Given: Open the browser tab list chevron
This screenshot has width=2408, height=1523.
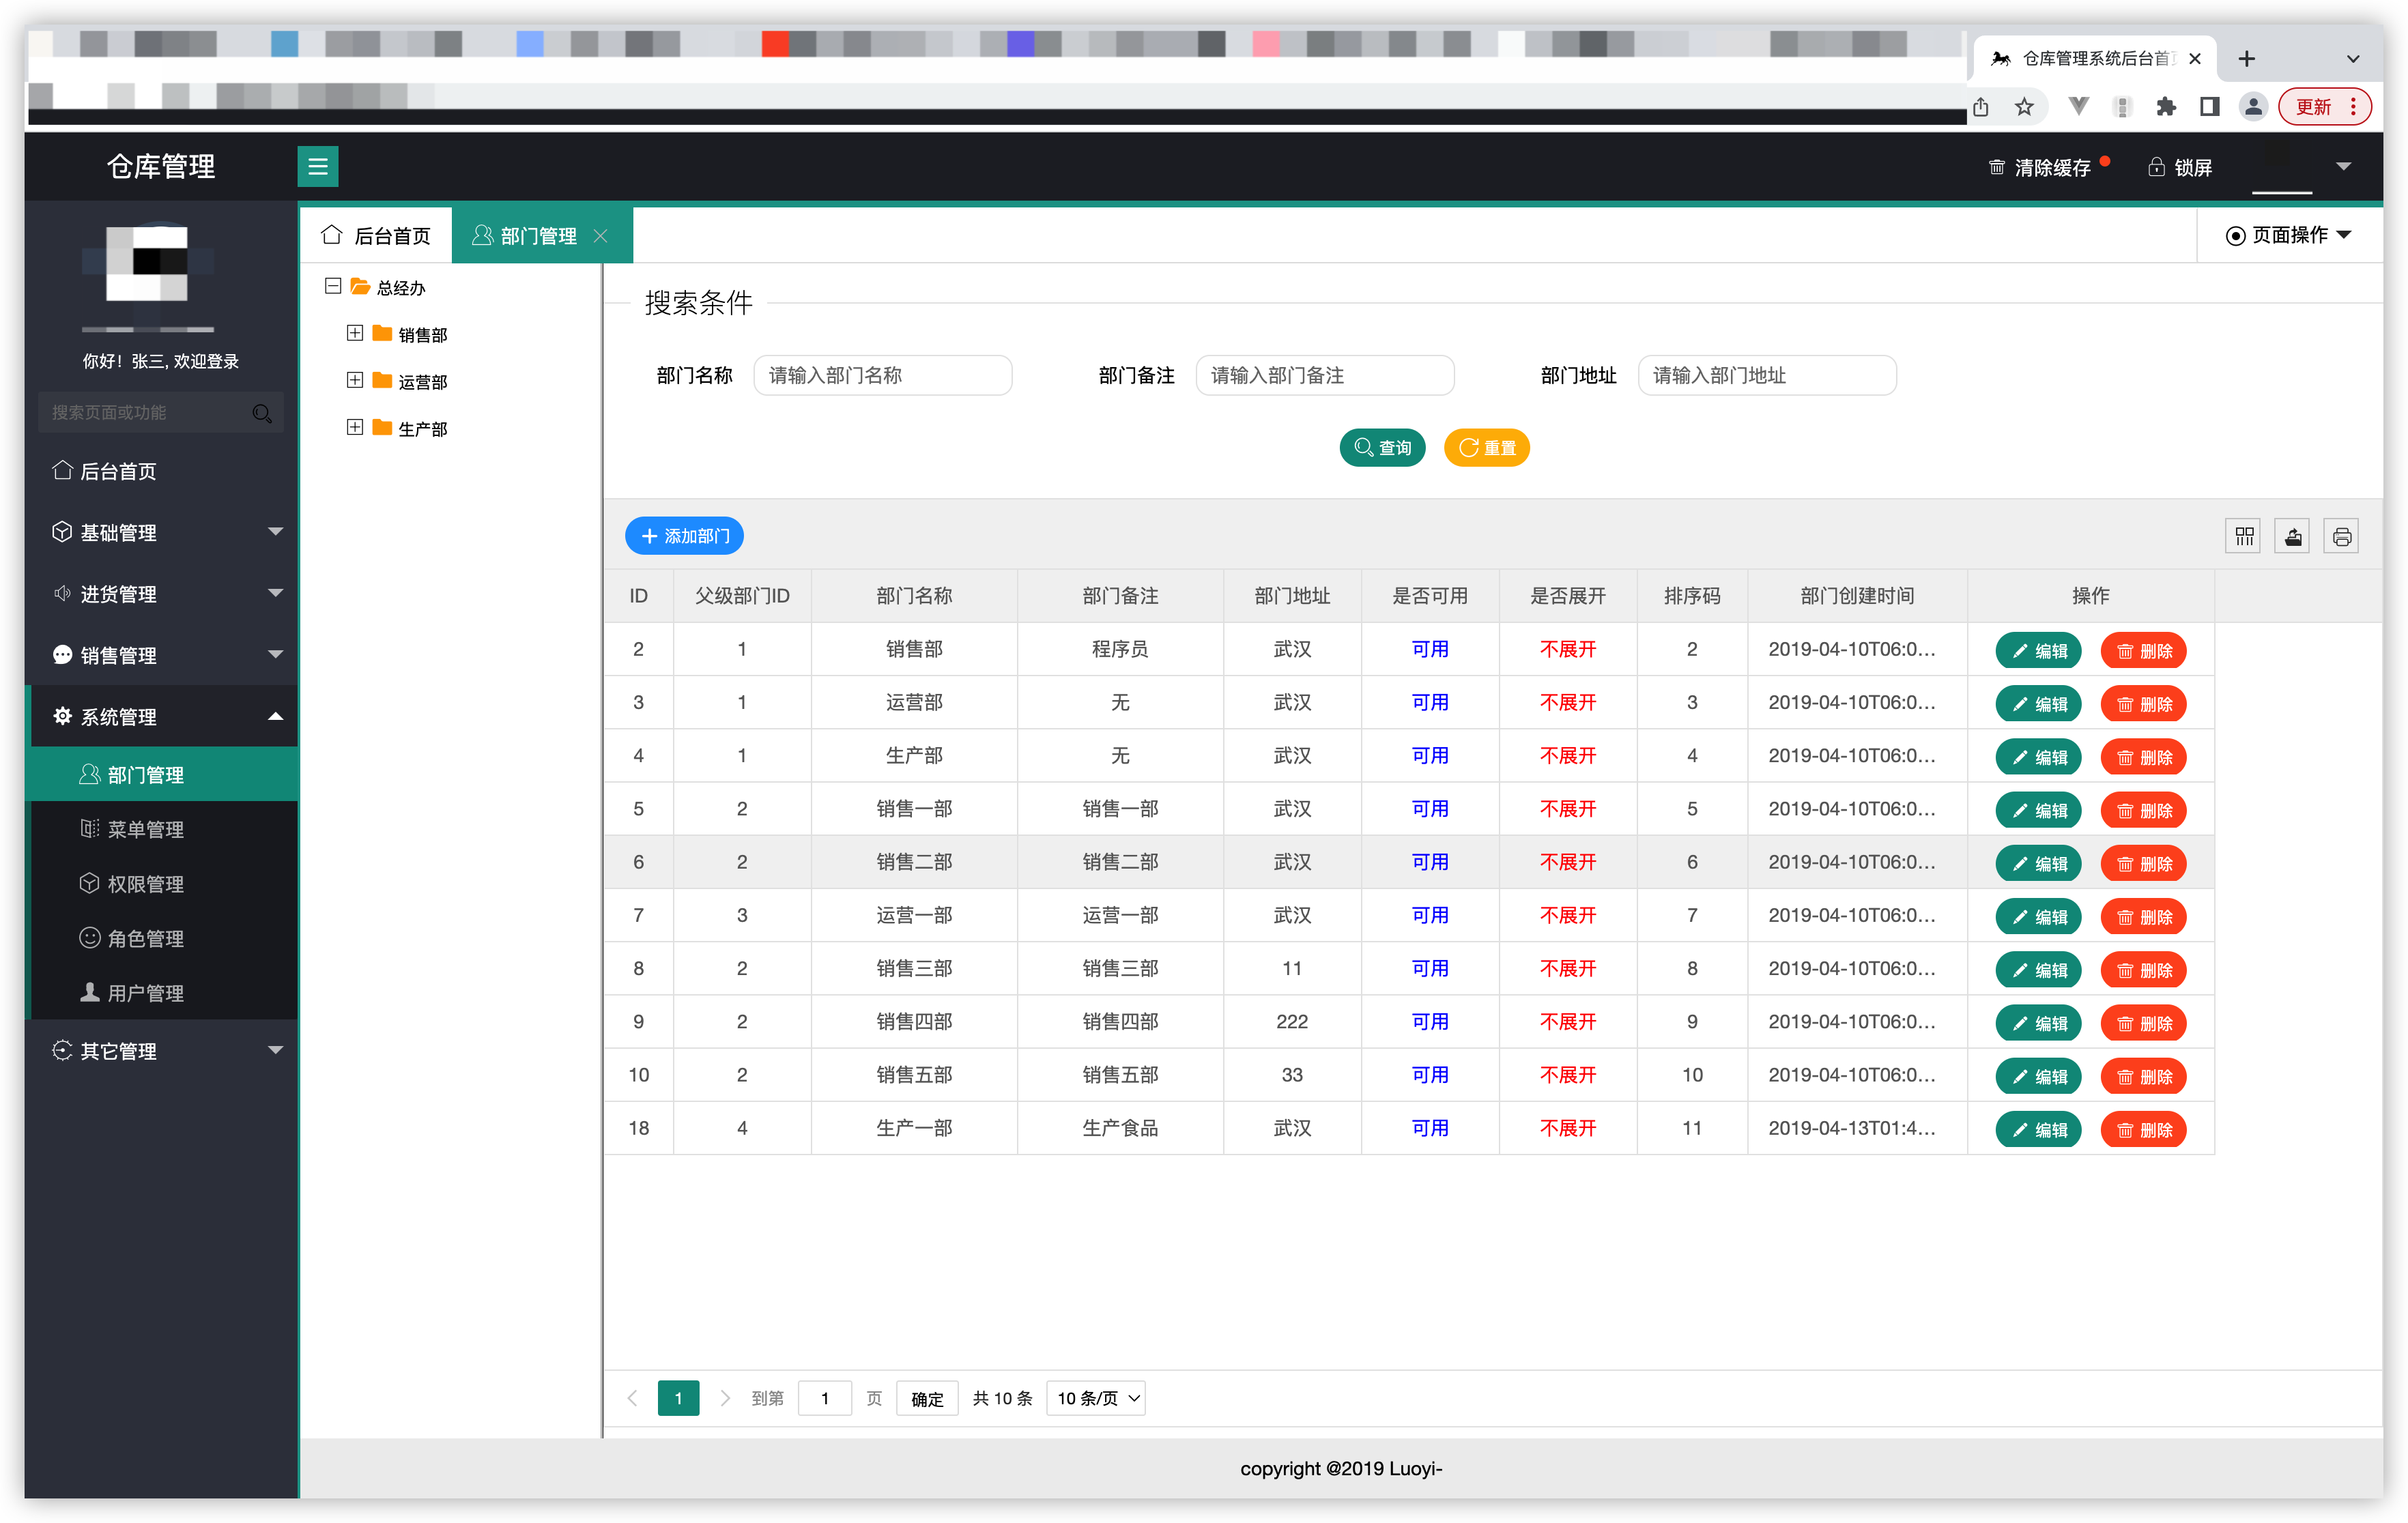Looking at the screenshot, I should click(x=2354, y=59).
